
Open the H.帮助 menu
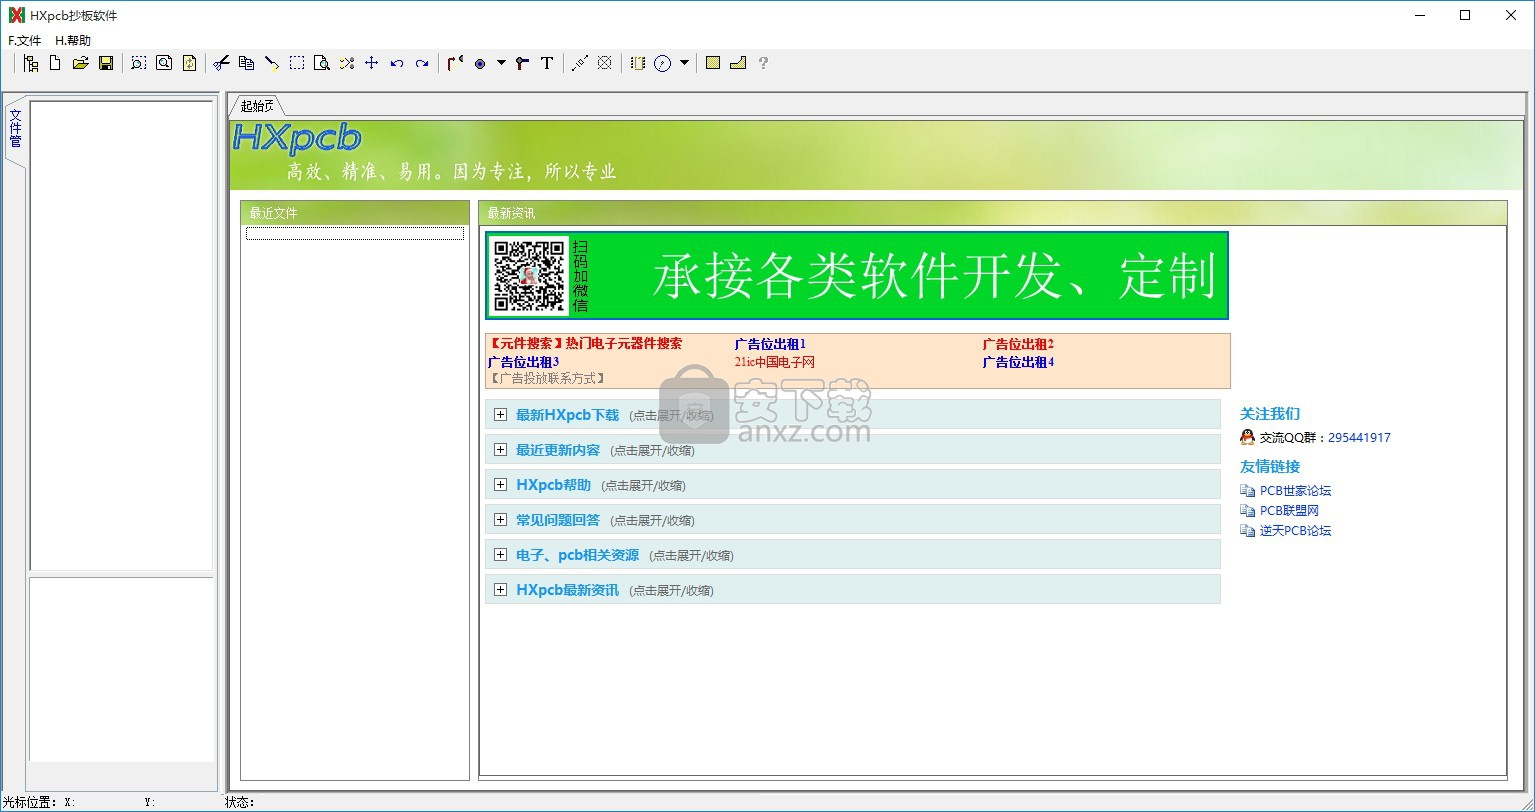click(73, 41)
